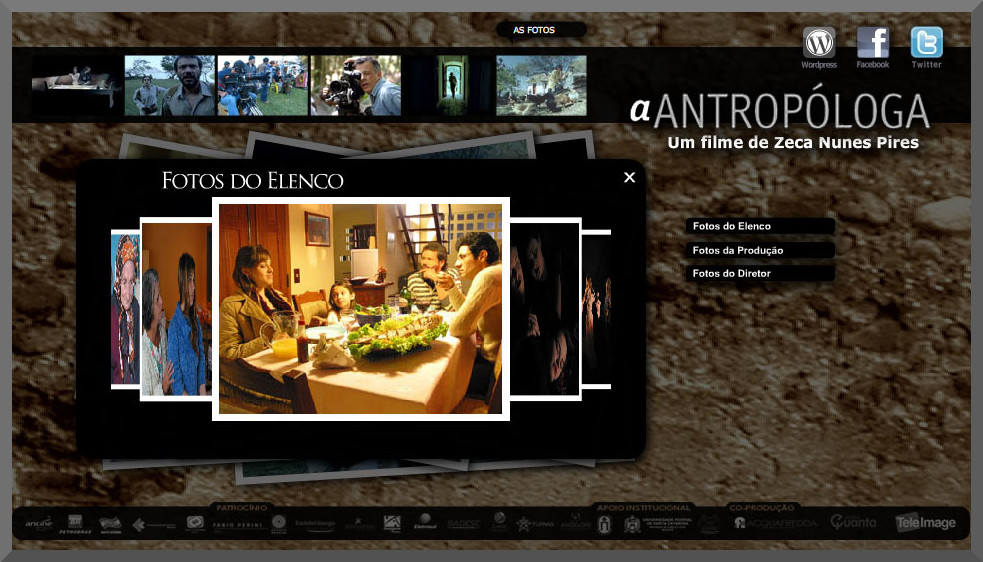This screenshot has width=983, height=562.
Task: Click the AS FOTOS tab label
Action: tap(534, 30)
